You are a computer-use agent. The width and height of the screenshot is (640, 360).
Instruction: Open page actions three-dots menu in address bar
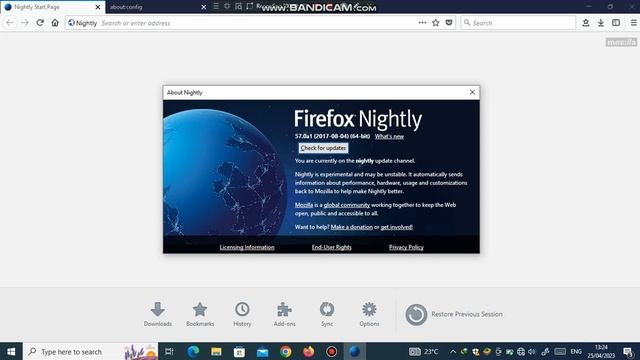tap(422, 23)
